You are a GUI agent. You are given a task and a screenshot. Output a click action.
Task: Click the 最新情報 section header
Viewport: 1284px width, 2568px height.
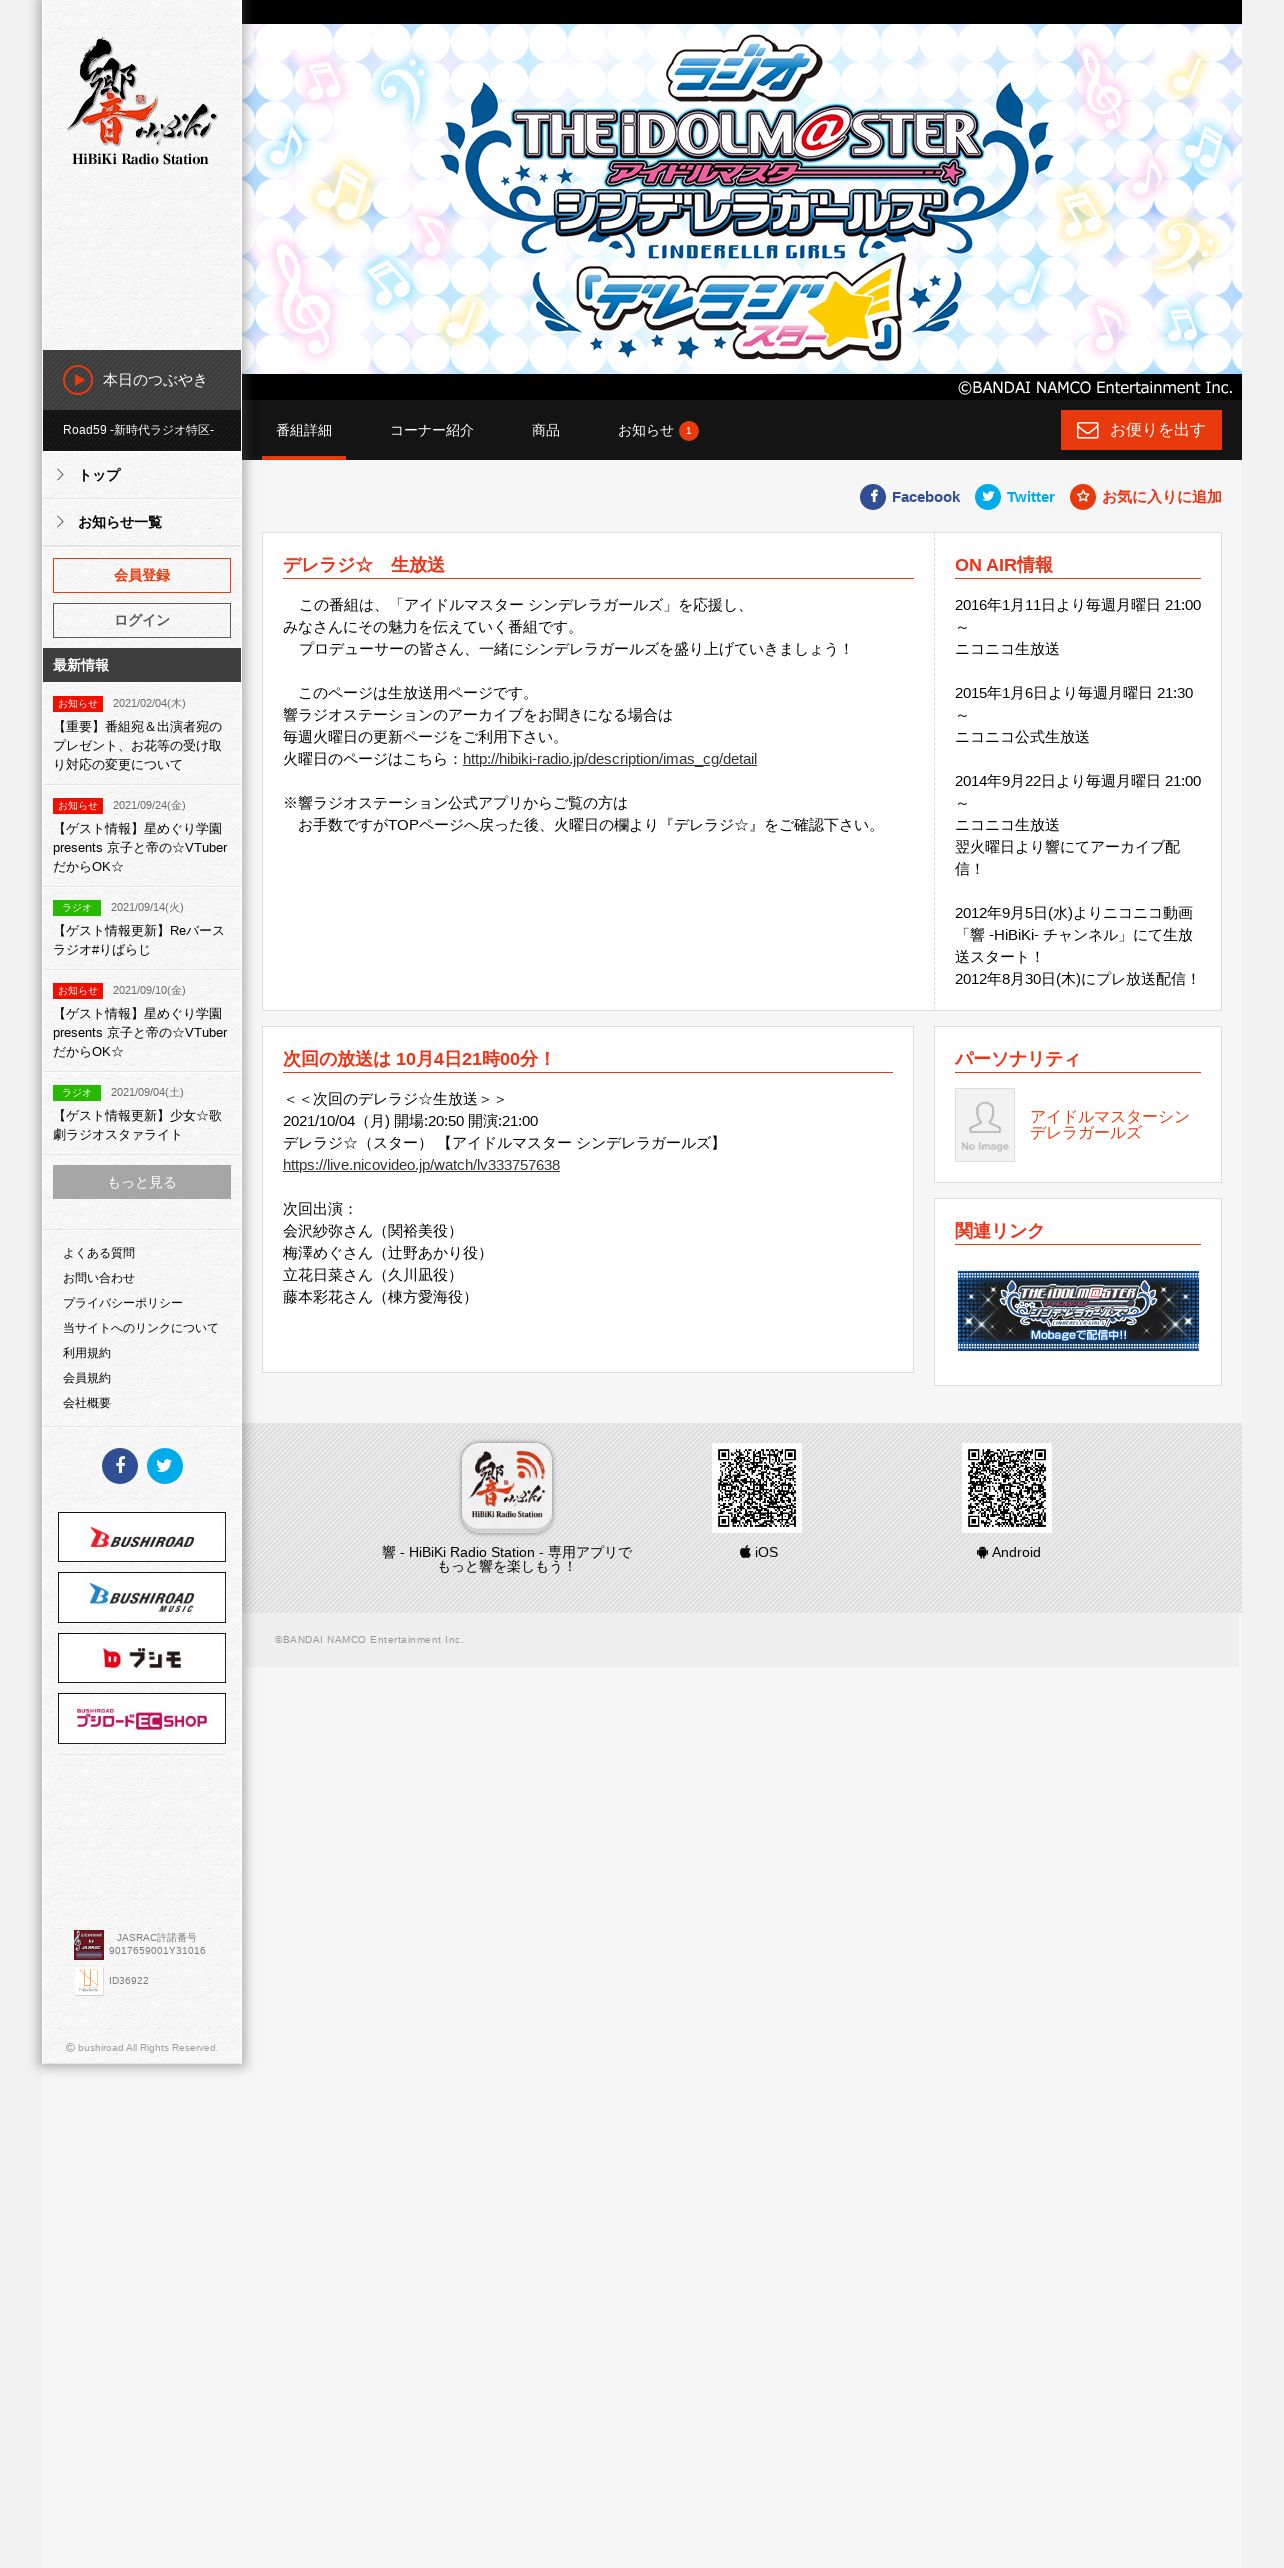(142, 665)
